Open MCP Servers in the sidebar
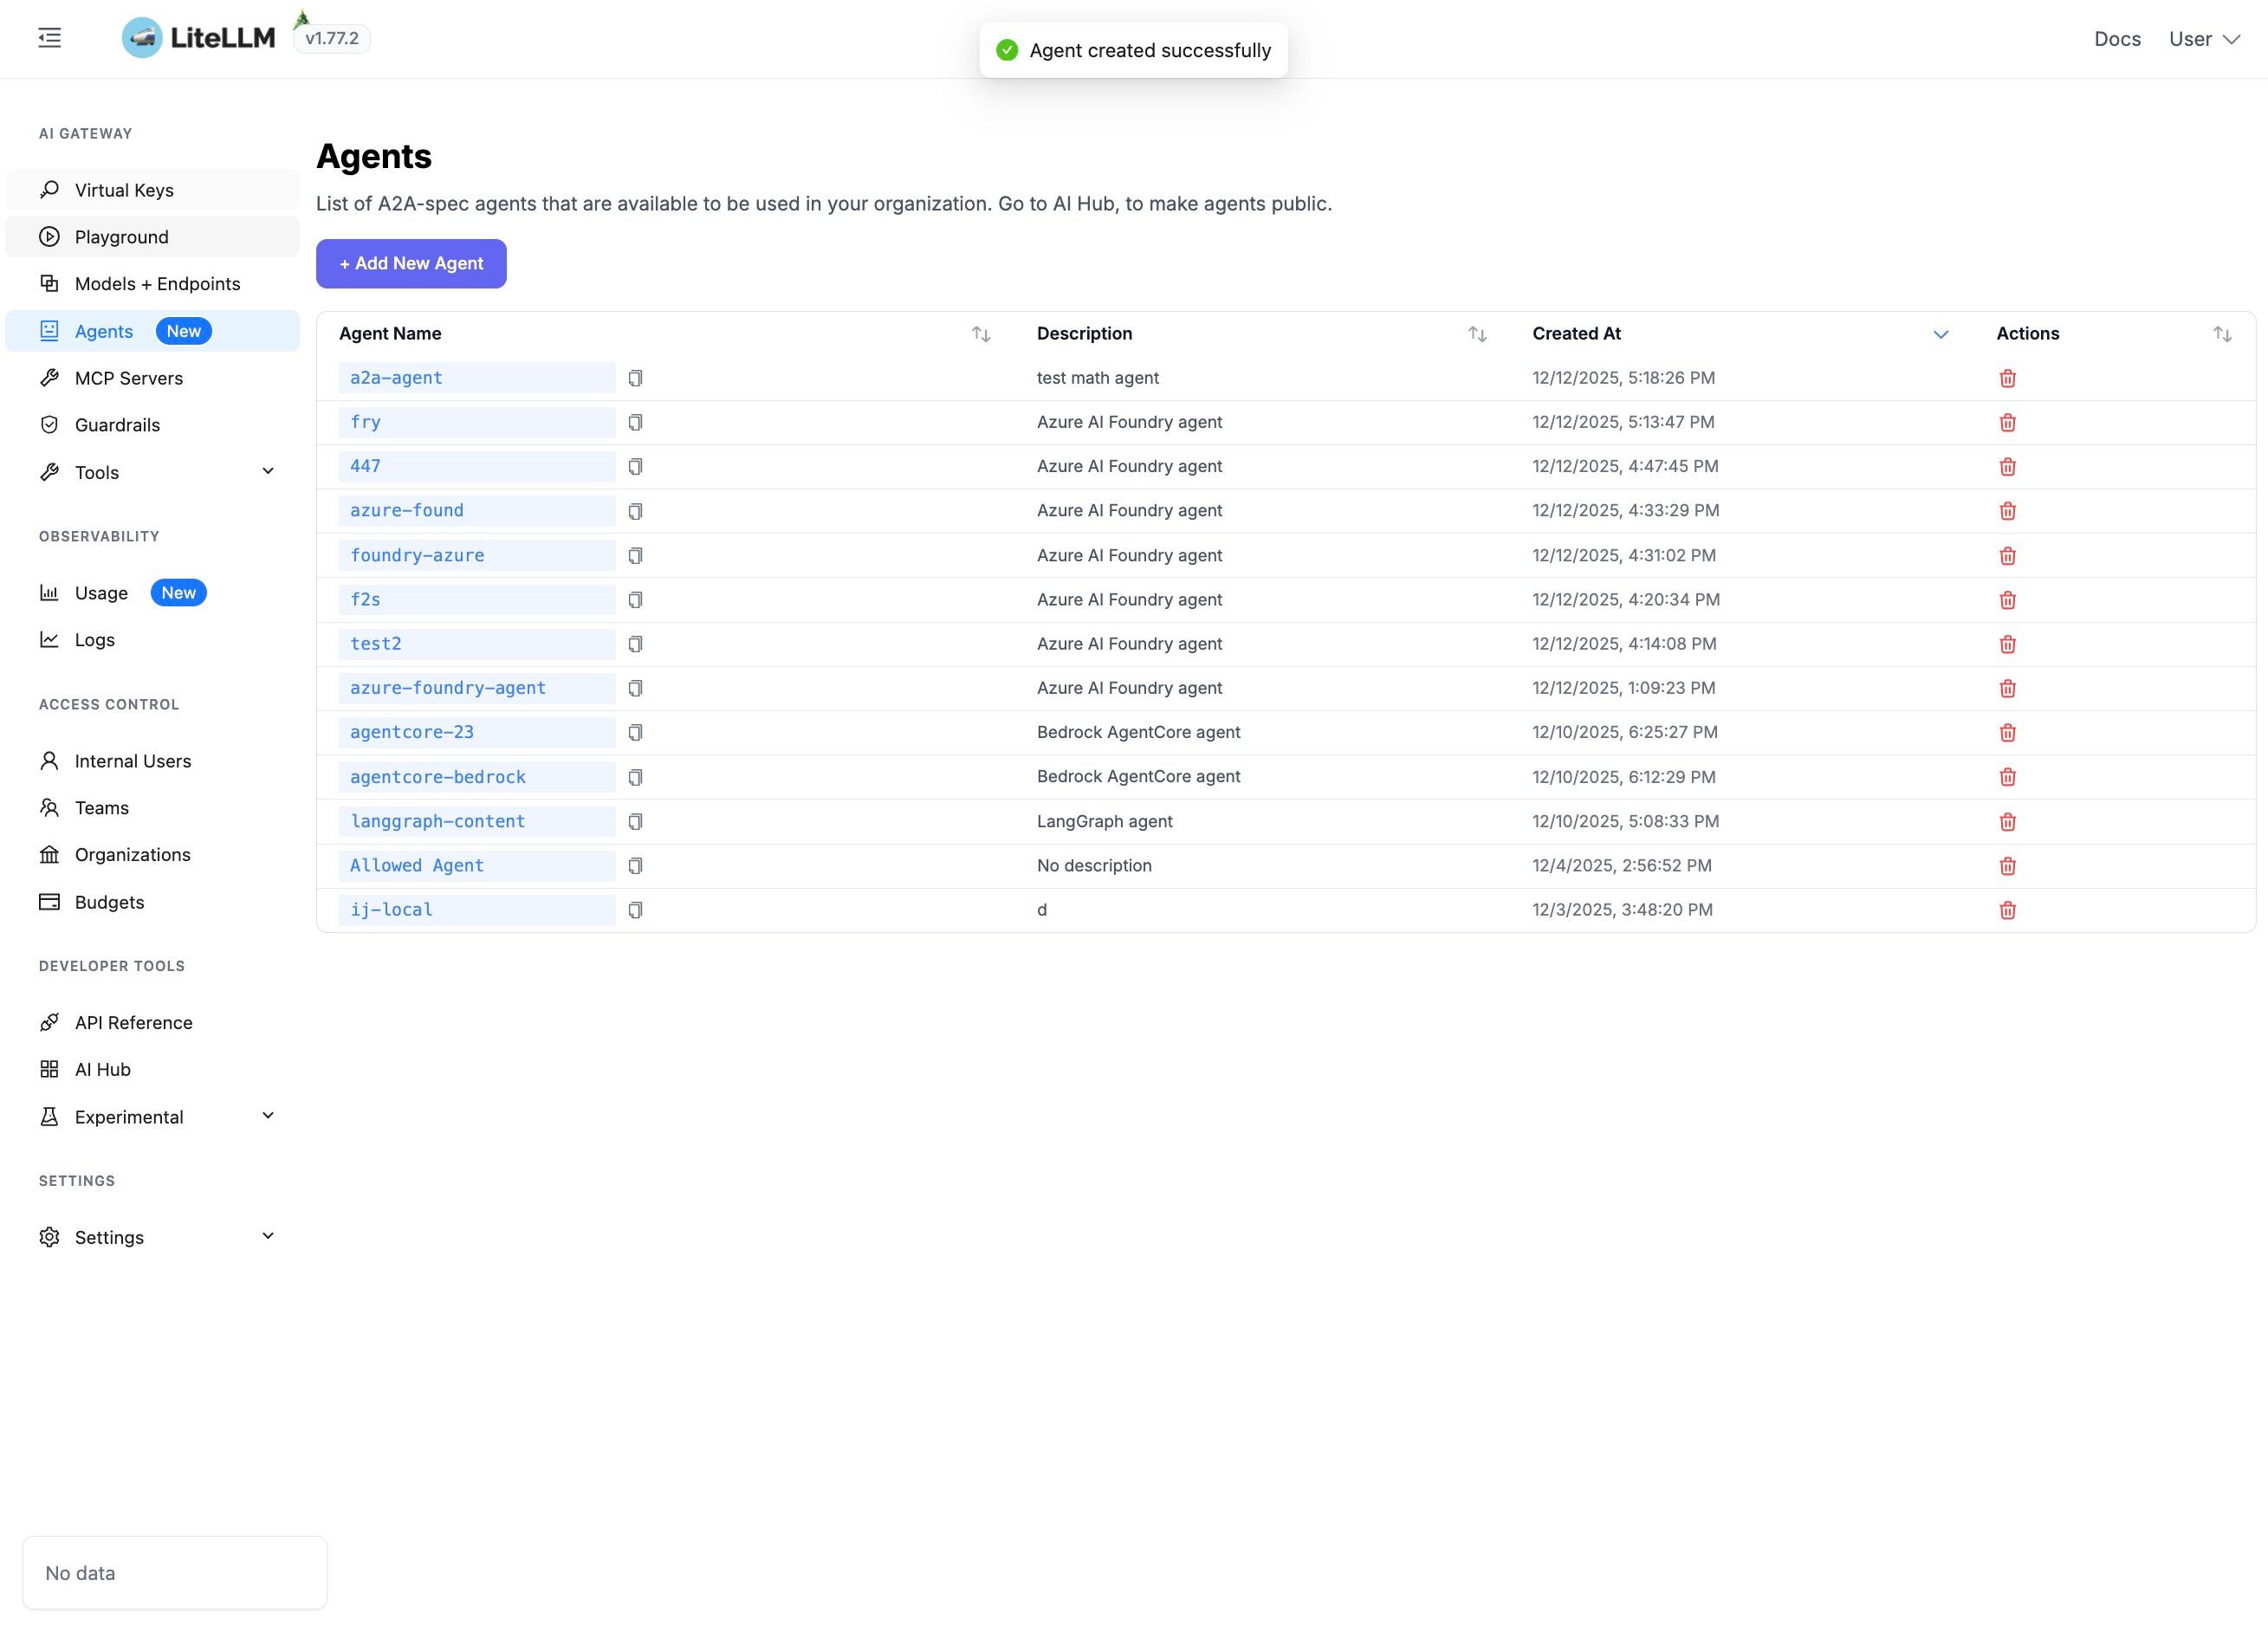This screenshot has width=2268, height=1632. pyautogui.click(x=128, y=378)
